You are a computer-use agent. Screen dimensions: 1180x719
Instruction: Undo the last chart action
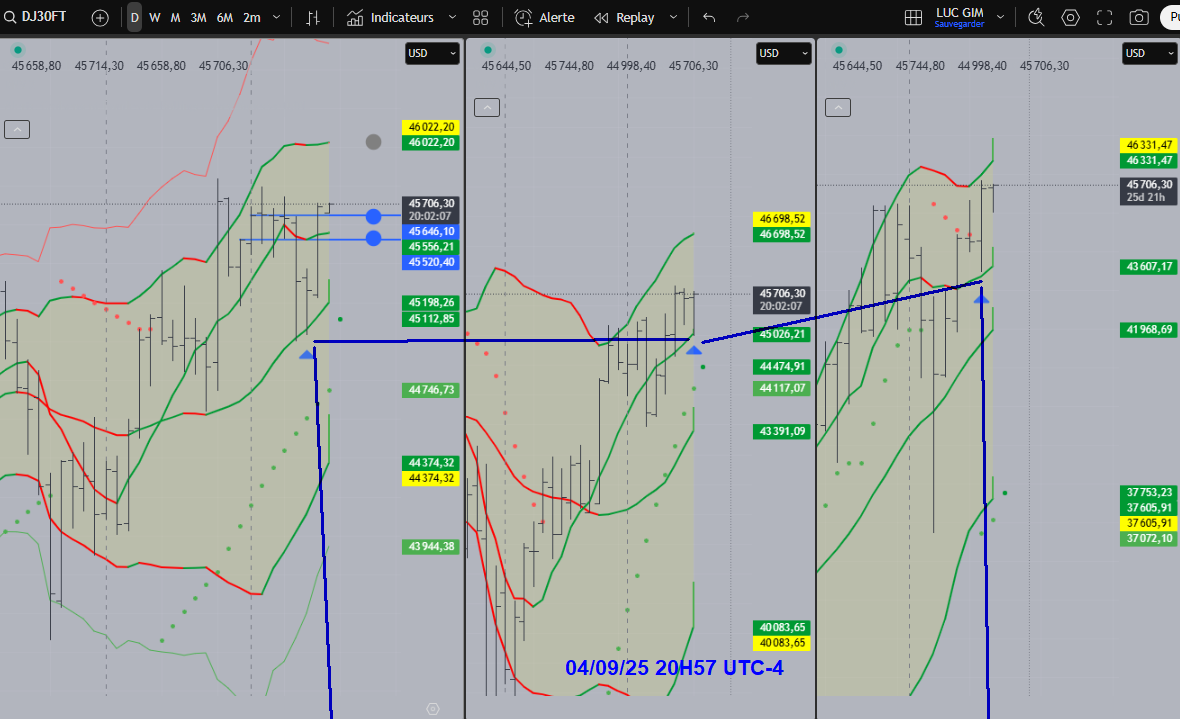709,17
